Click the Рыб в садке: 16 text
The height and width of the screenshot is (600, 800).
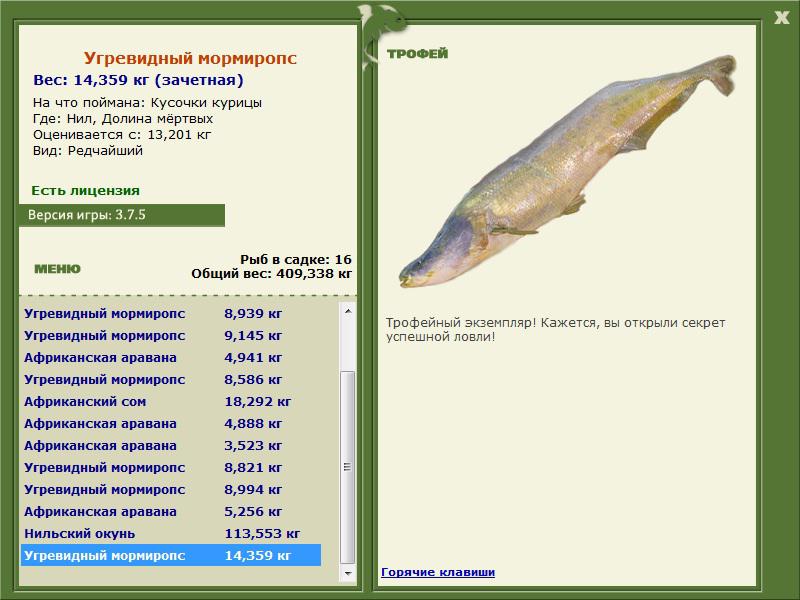(x=296, y=259)
